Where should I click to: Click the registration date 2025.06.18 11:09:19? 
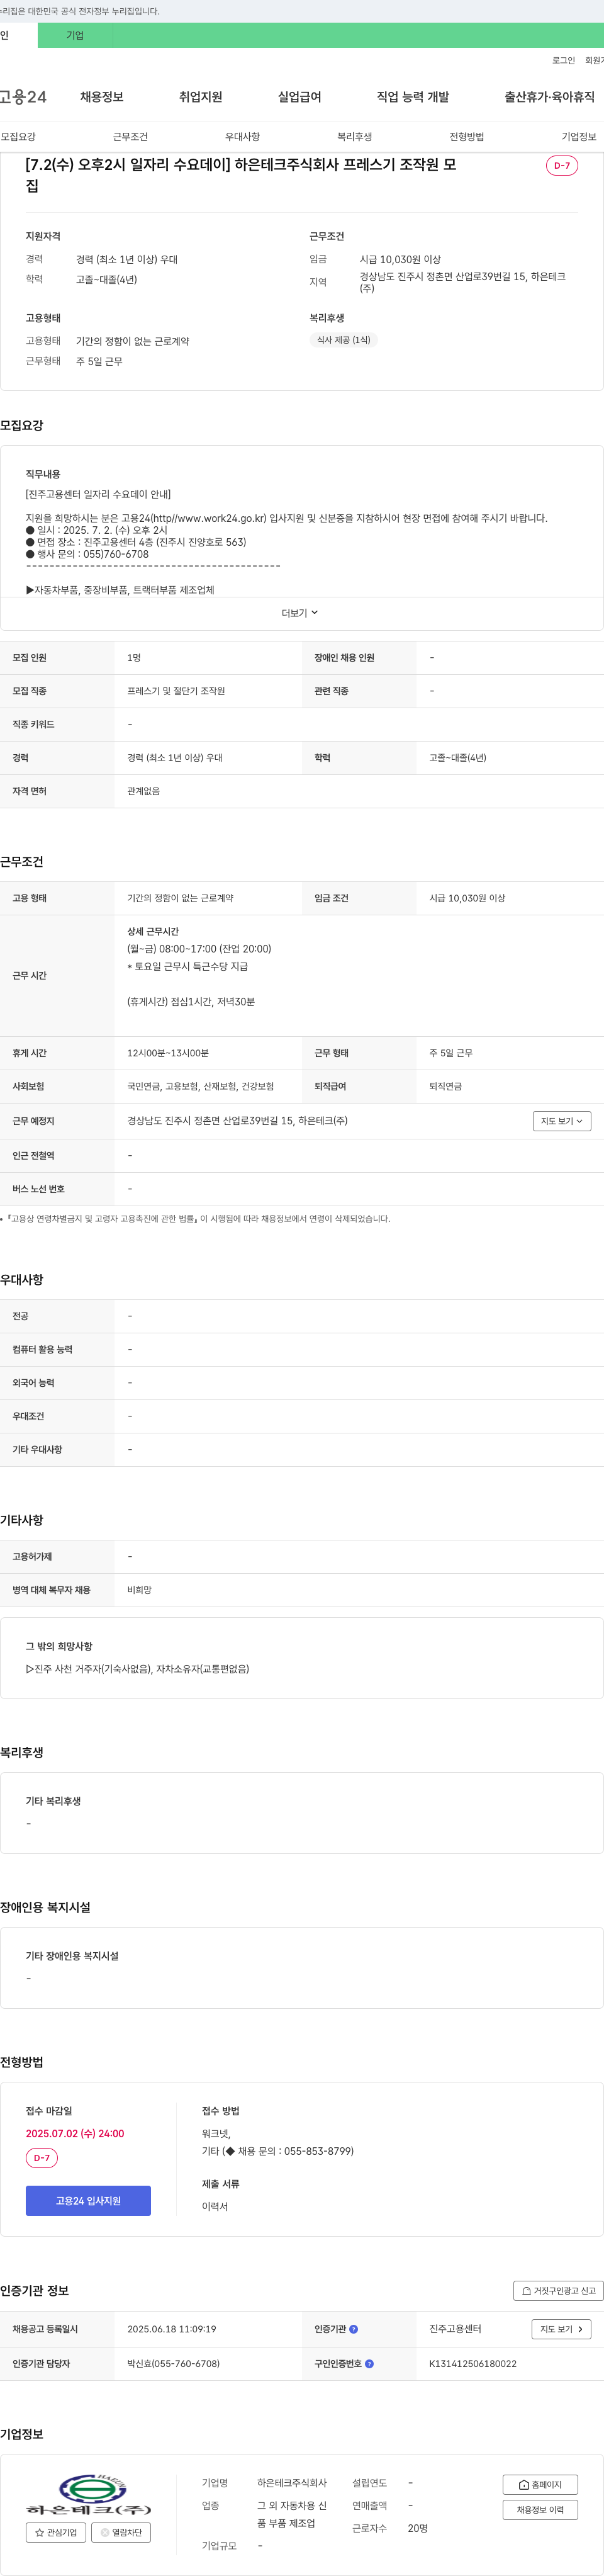[x=171, y=2329]
